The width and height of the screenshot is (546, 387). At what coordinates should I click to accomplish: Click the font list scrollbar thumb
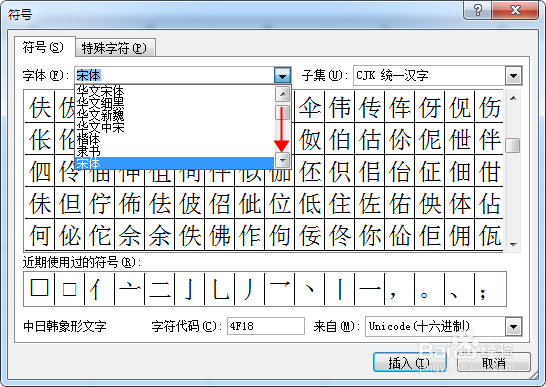coord(282,113)
